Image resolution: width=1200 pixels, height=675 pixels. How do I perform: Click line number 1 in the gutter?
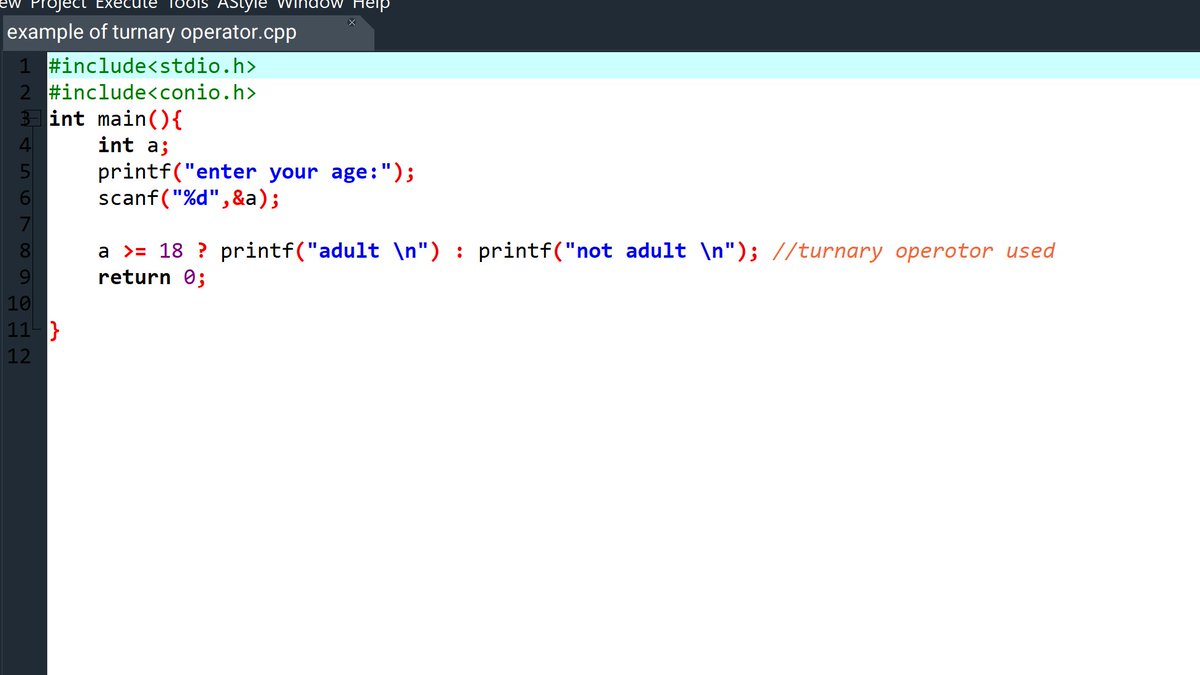23,66
